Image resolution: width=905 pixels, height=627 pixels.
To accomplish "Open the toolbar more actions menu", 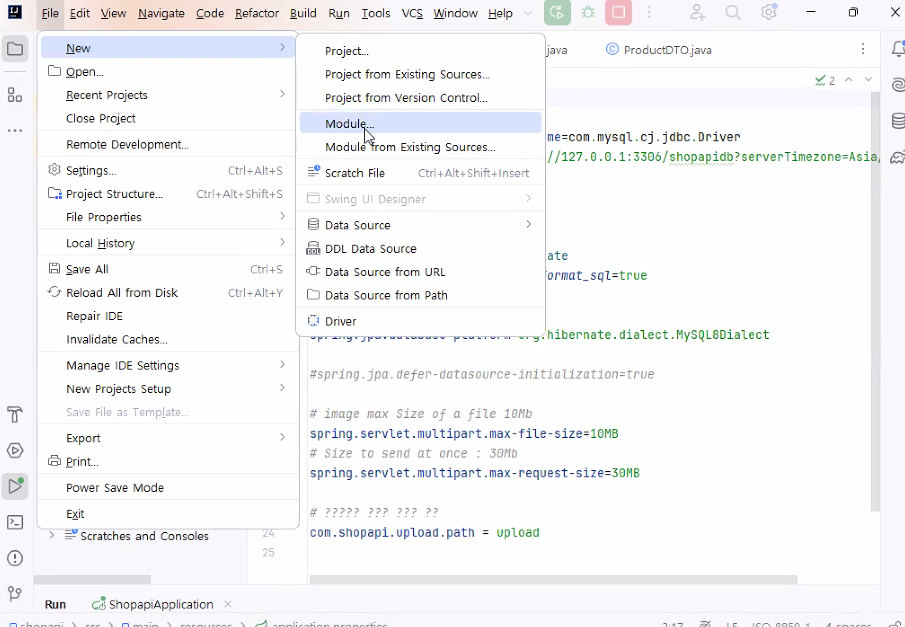I will pyautogui.click(x=649, y=13).
